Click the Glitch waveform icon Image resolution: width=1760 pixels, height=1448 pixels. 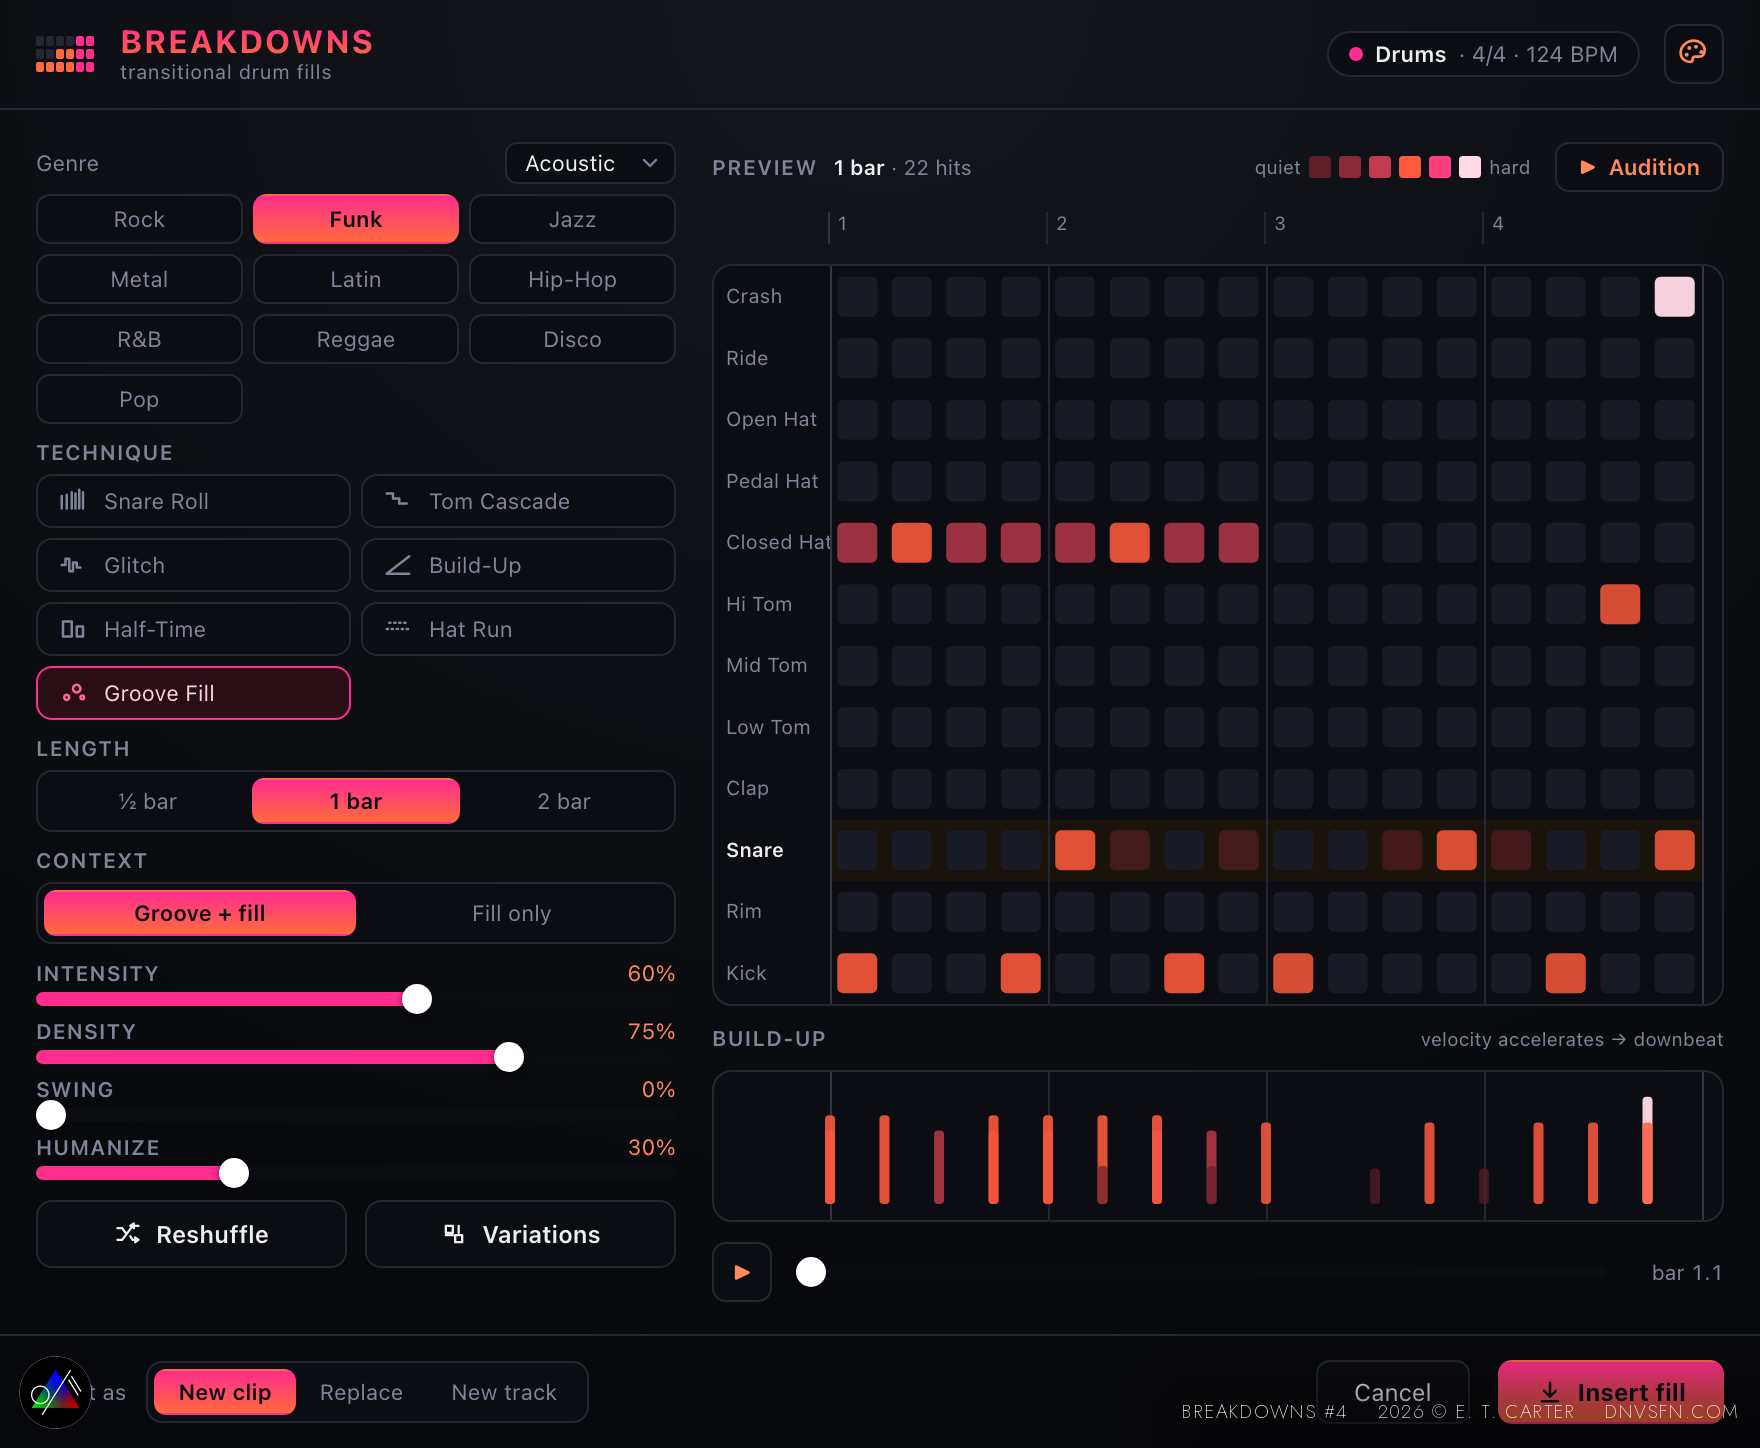click(72, 565)
